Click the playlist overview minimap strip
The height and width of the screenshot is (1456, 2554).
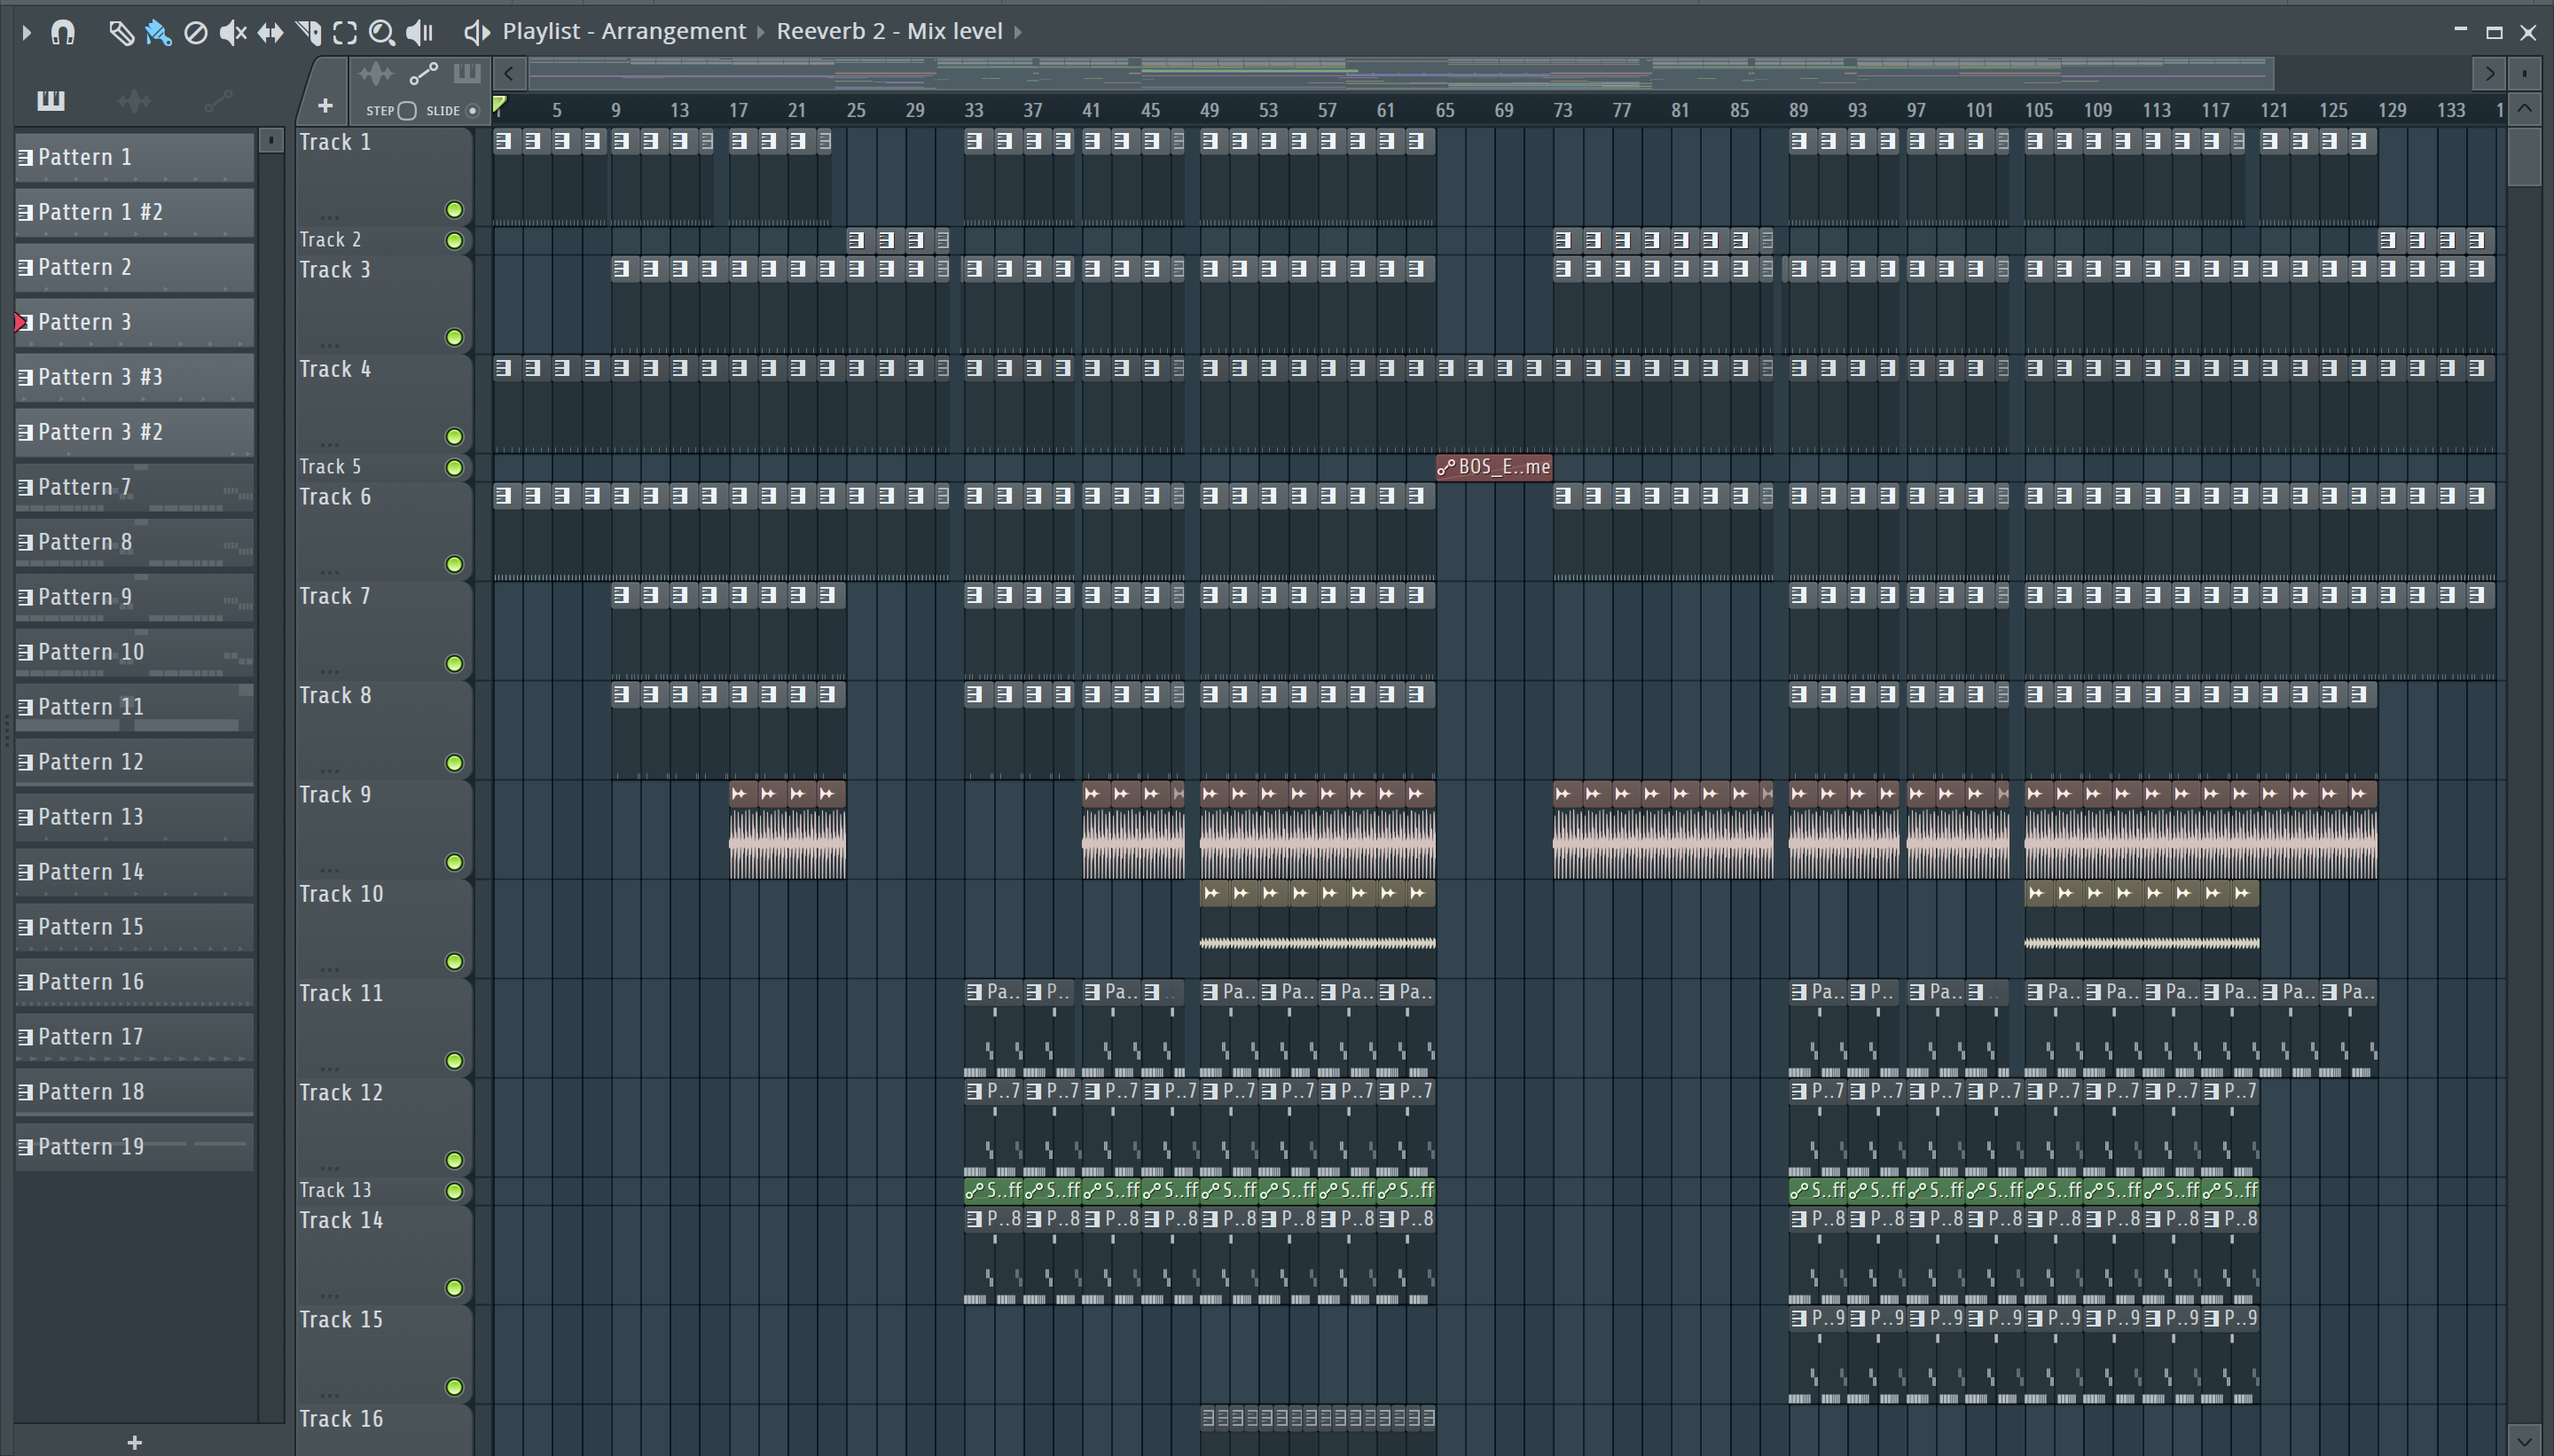(x=1400, y=73)
